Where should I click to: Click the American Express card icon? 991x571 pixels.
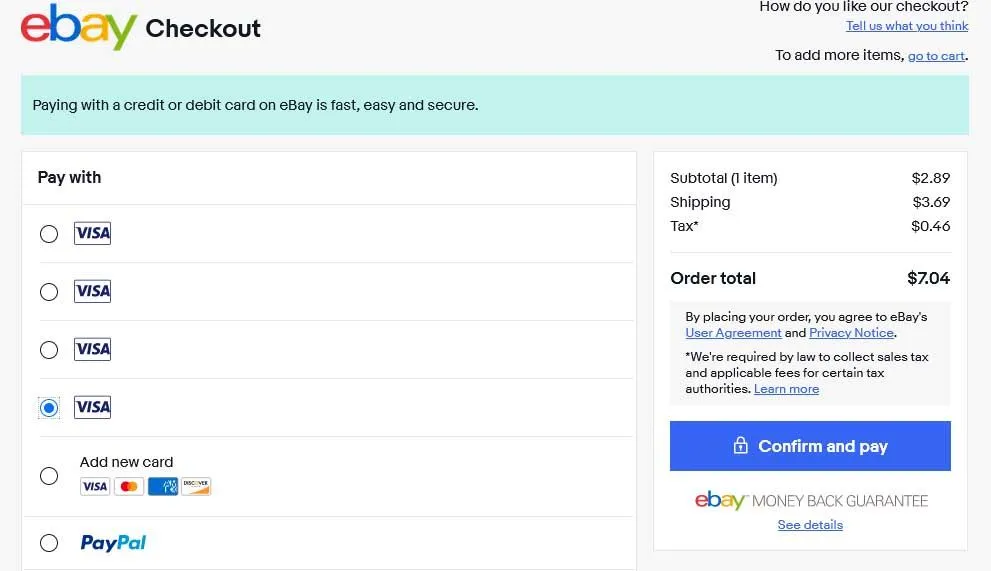163,487
